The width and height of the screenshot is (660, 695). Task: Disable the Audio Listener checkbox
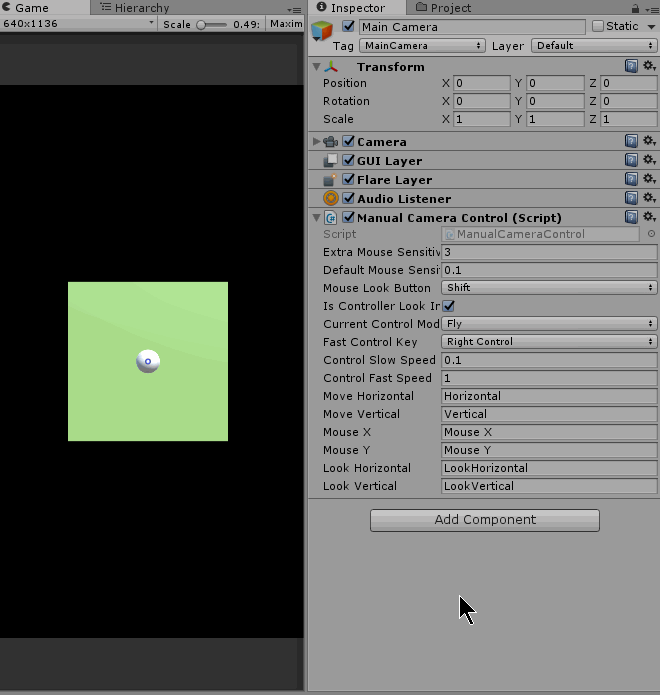(x=349, y=198)
